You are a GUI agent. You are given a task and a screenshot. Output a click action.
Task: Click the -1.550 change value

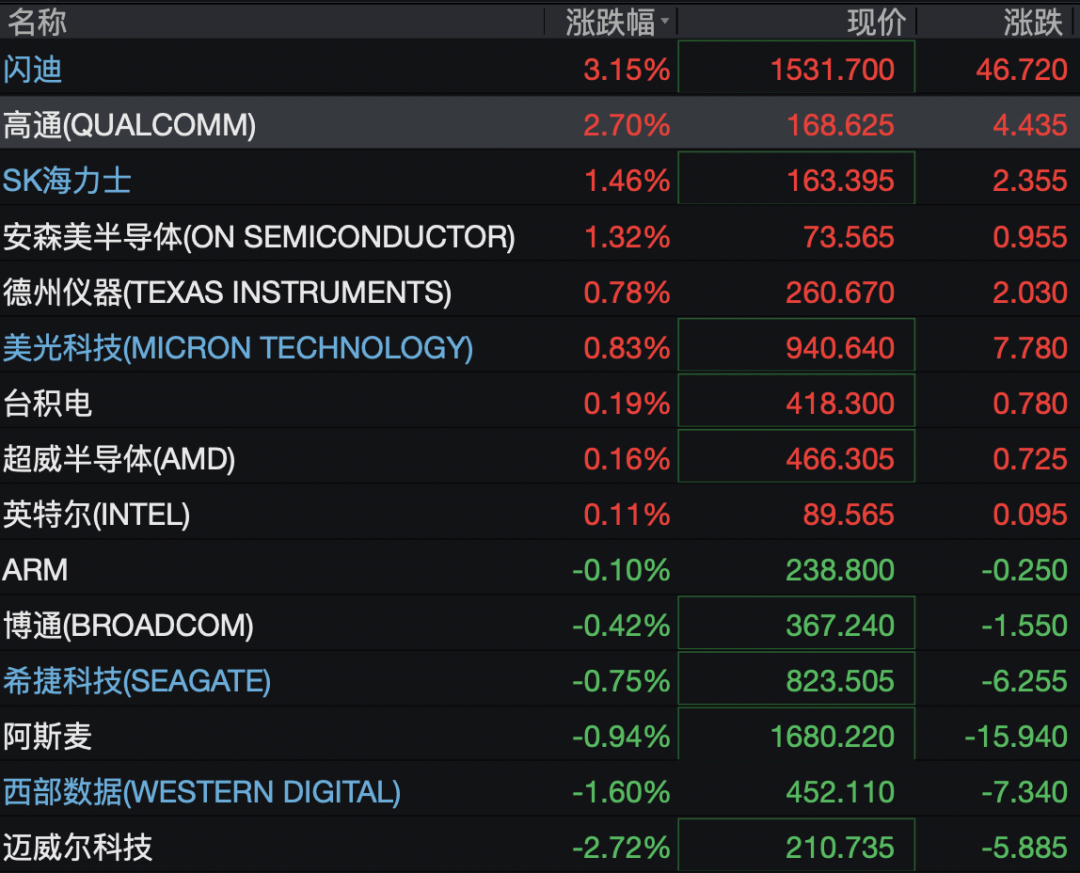[x=1024, y=626]
